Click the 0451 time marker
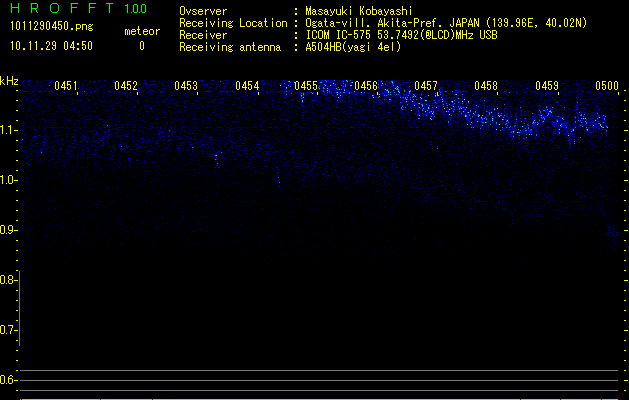Viewport: 629px width, 400px height. pyautogui.click(x=65, y=86)
